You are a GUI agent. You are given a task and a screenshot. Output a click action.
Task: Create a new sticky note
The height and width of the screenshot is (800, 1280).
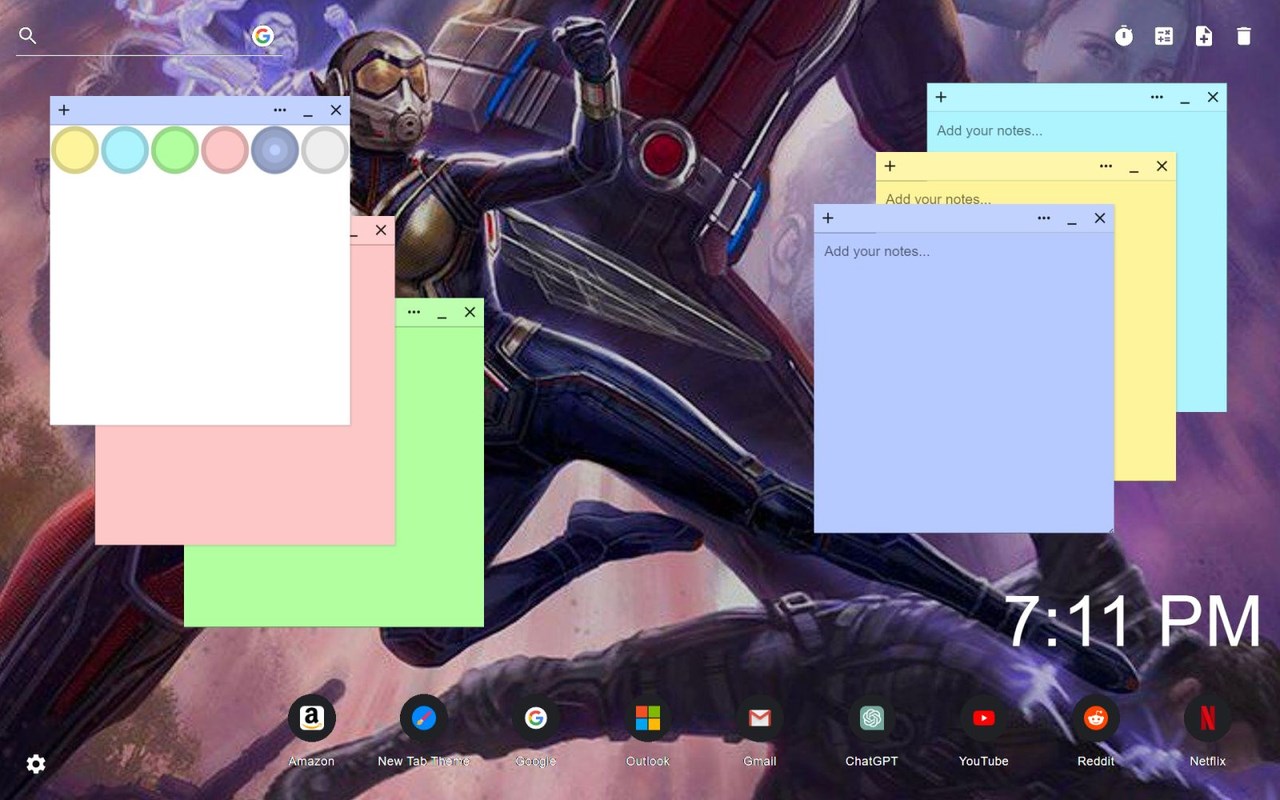[x=1204, y=36]
